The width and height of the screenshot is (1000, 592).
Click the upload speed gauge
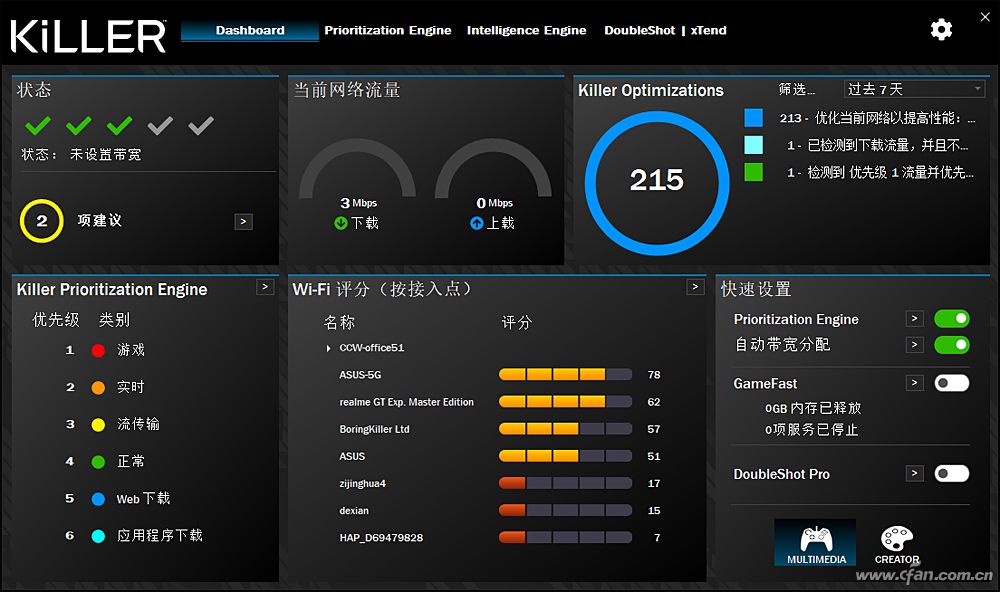[494, 169]
